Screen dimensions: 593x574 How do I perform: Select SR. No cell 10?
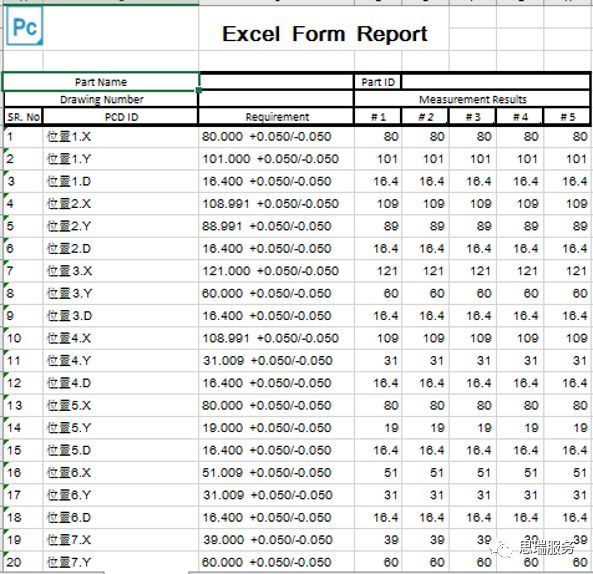23,338
